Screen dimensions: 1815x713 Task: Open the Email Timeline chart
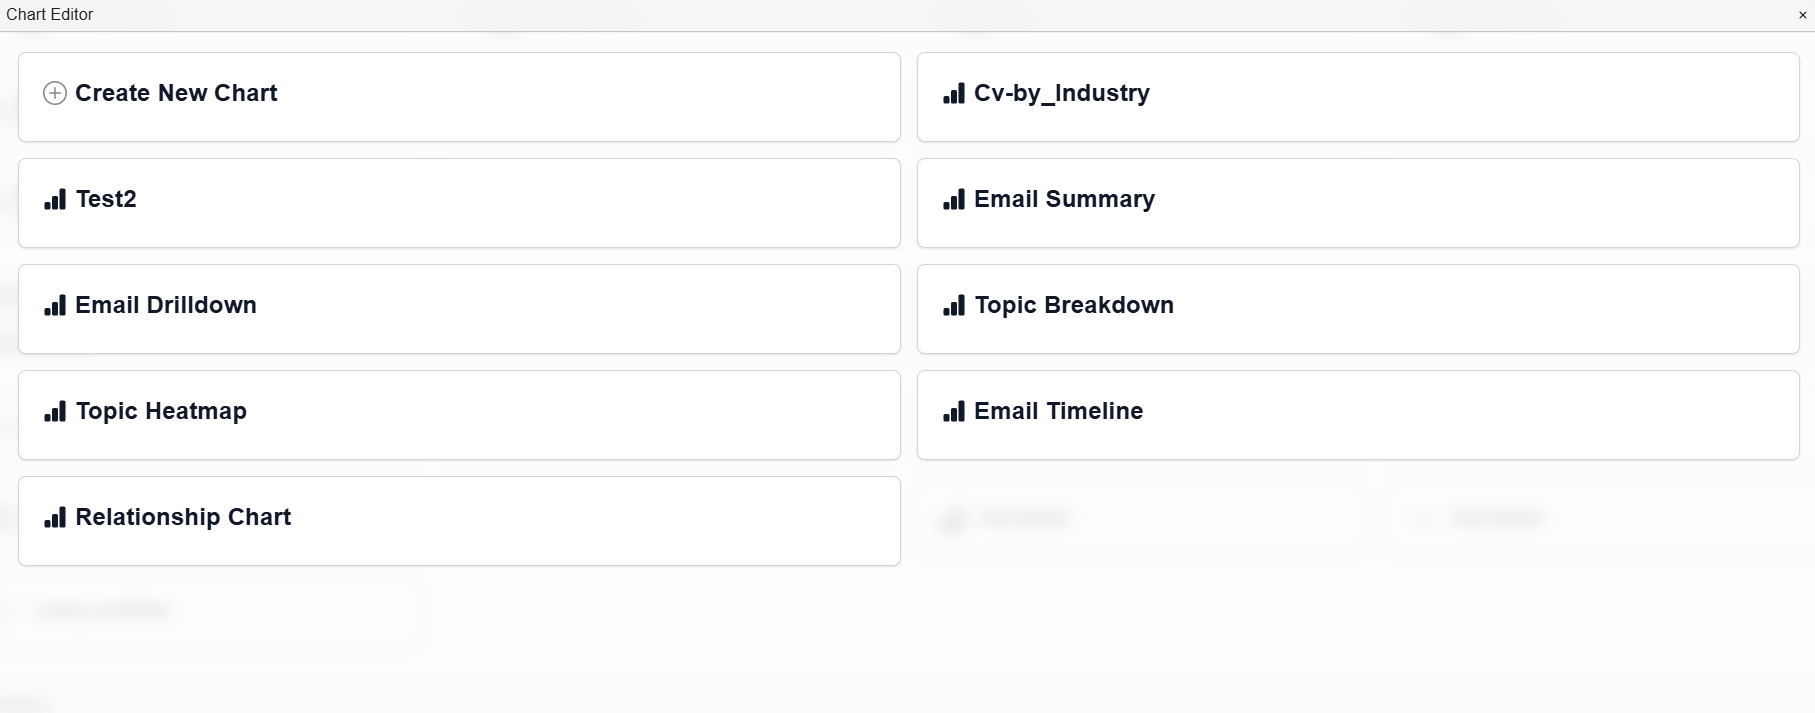point(1357,415)
